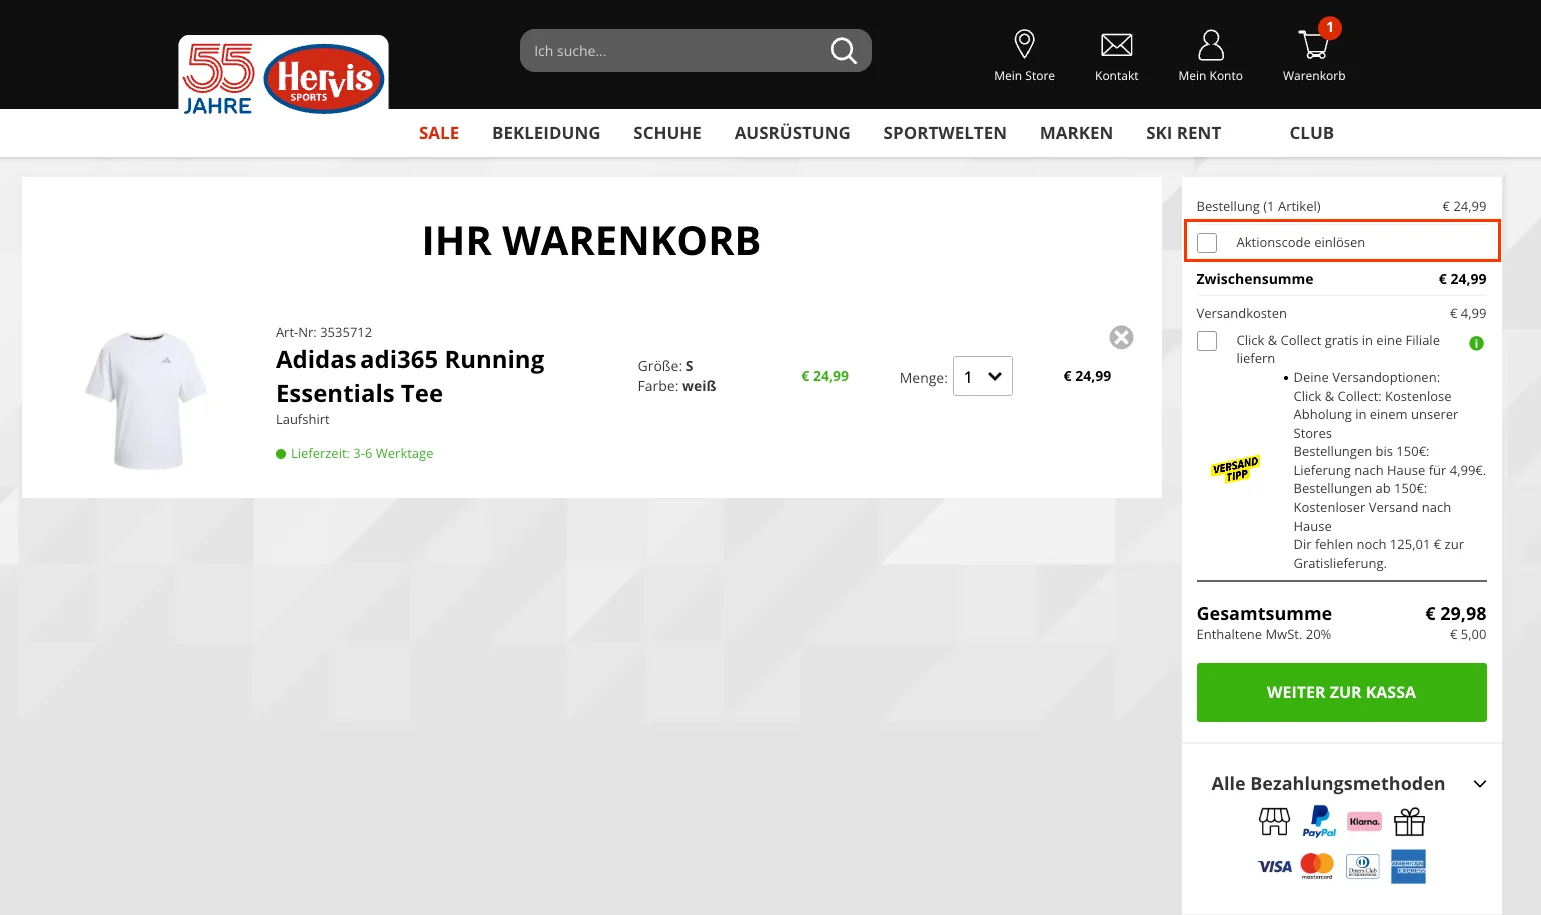
Task: Click the Visa payment icon
Action: point(1274,867)
